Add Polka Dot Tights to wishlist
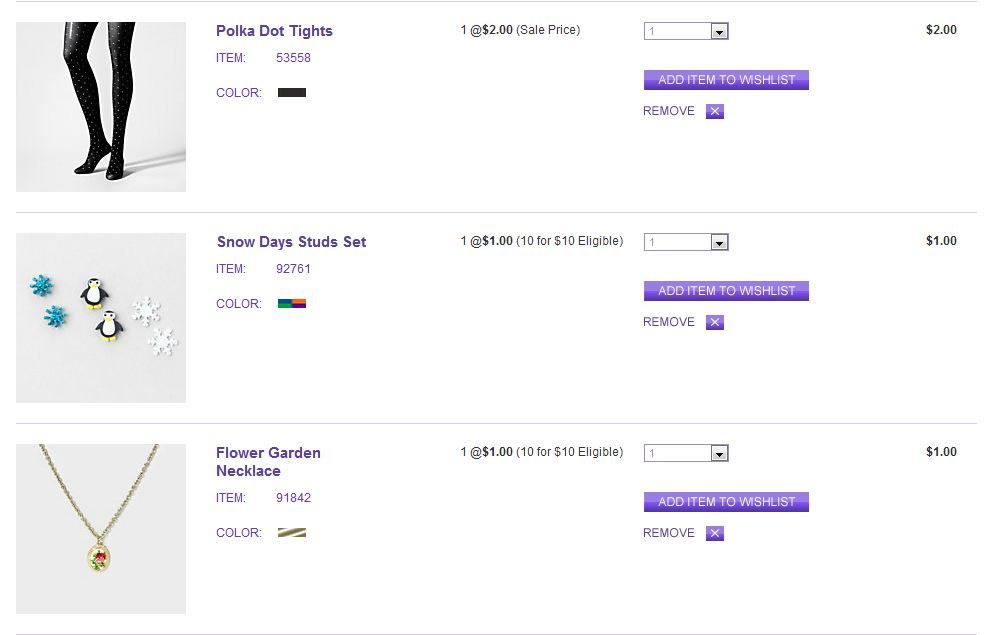987x635 pixels. point(726,80)
